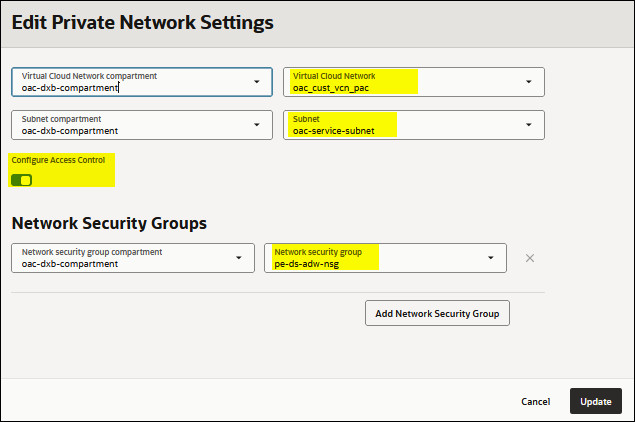The height and width of the screenshot is (422, 635).
Task: Expand the oac-service-subnet selection box
Action: (x=400, y=125)
